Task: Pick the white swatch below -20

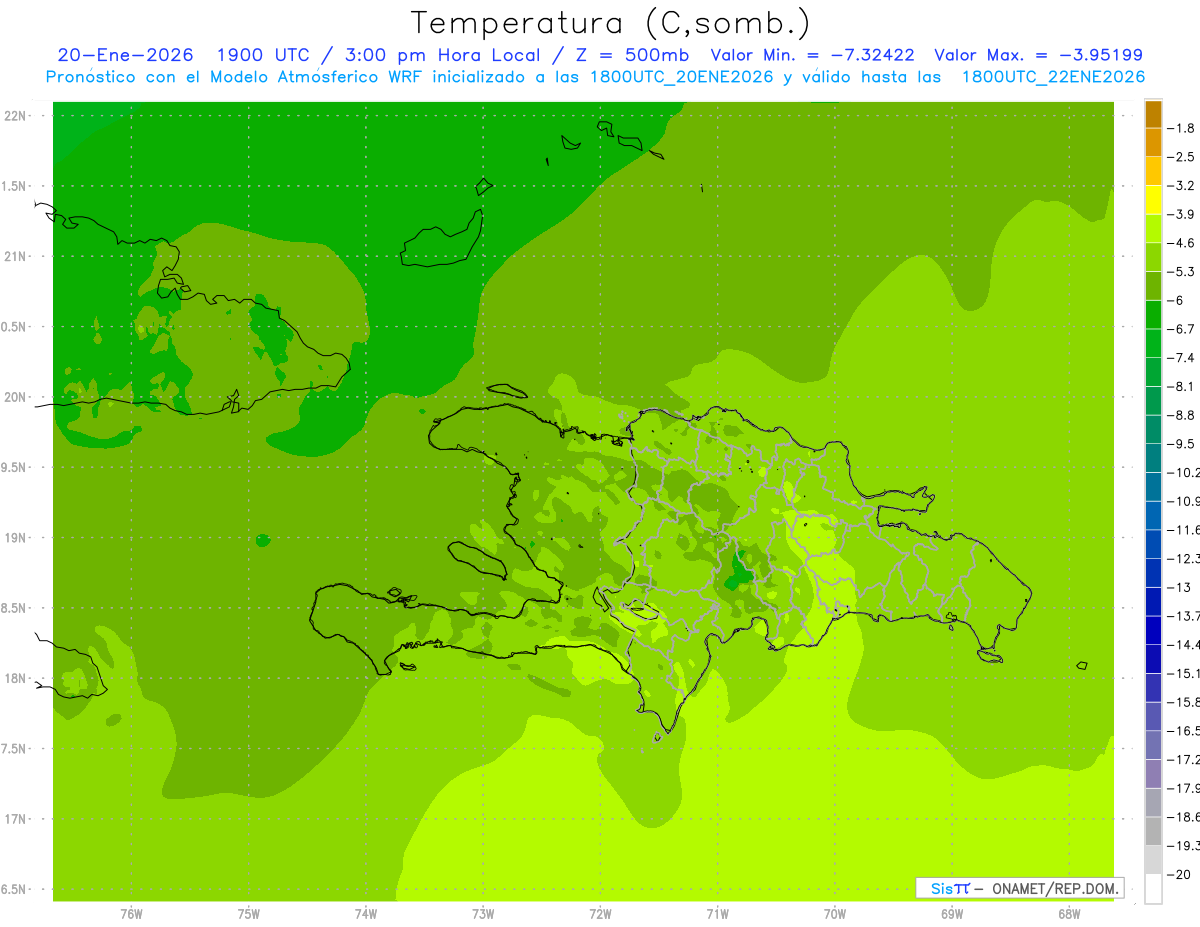Action: pyautogui.click(x=1153, y=889)
